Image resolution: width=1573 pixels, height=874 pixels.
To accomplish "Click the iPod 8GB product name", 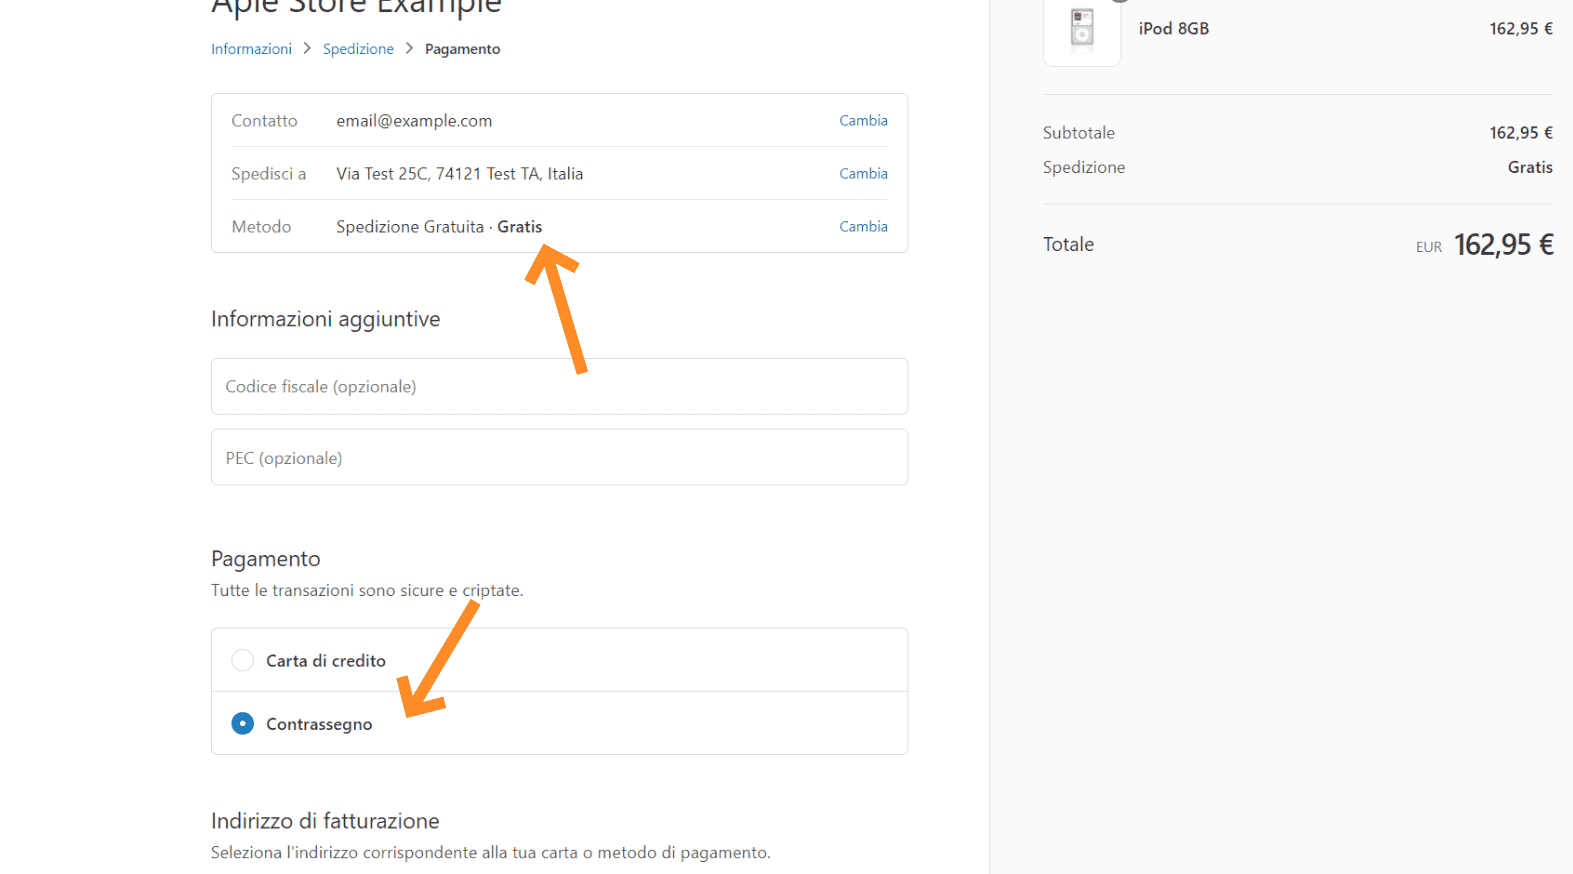I will pyautogui.click(x=1173, y=29).
